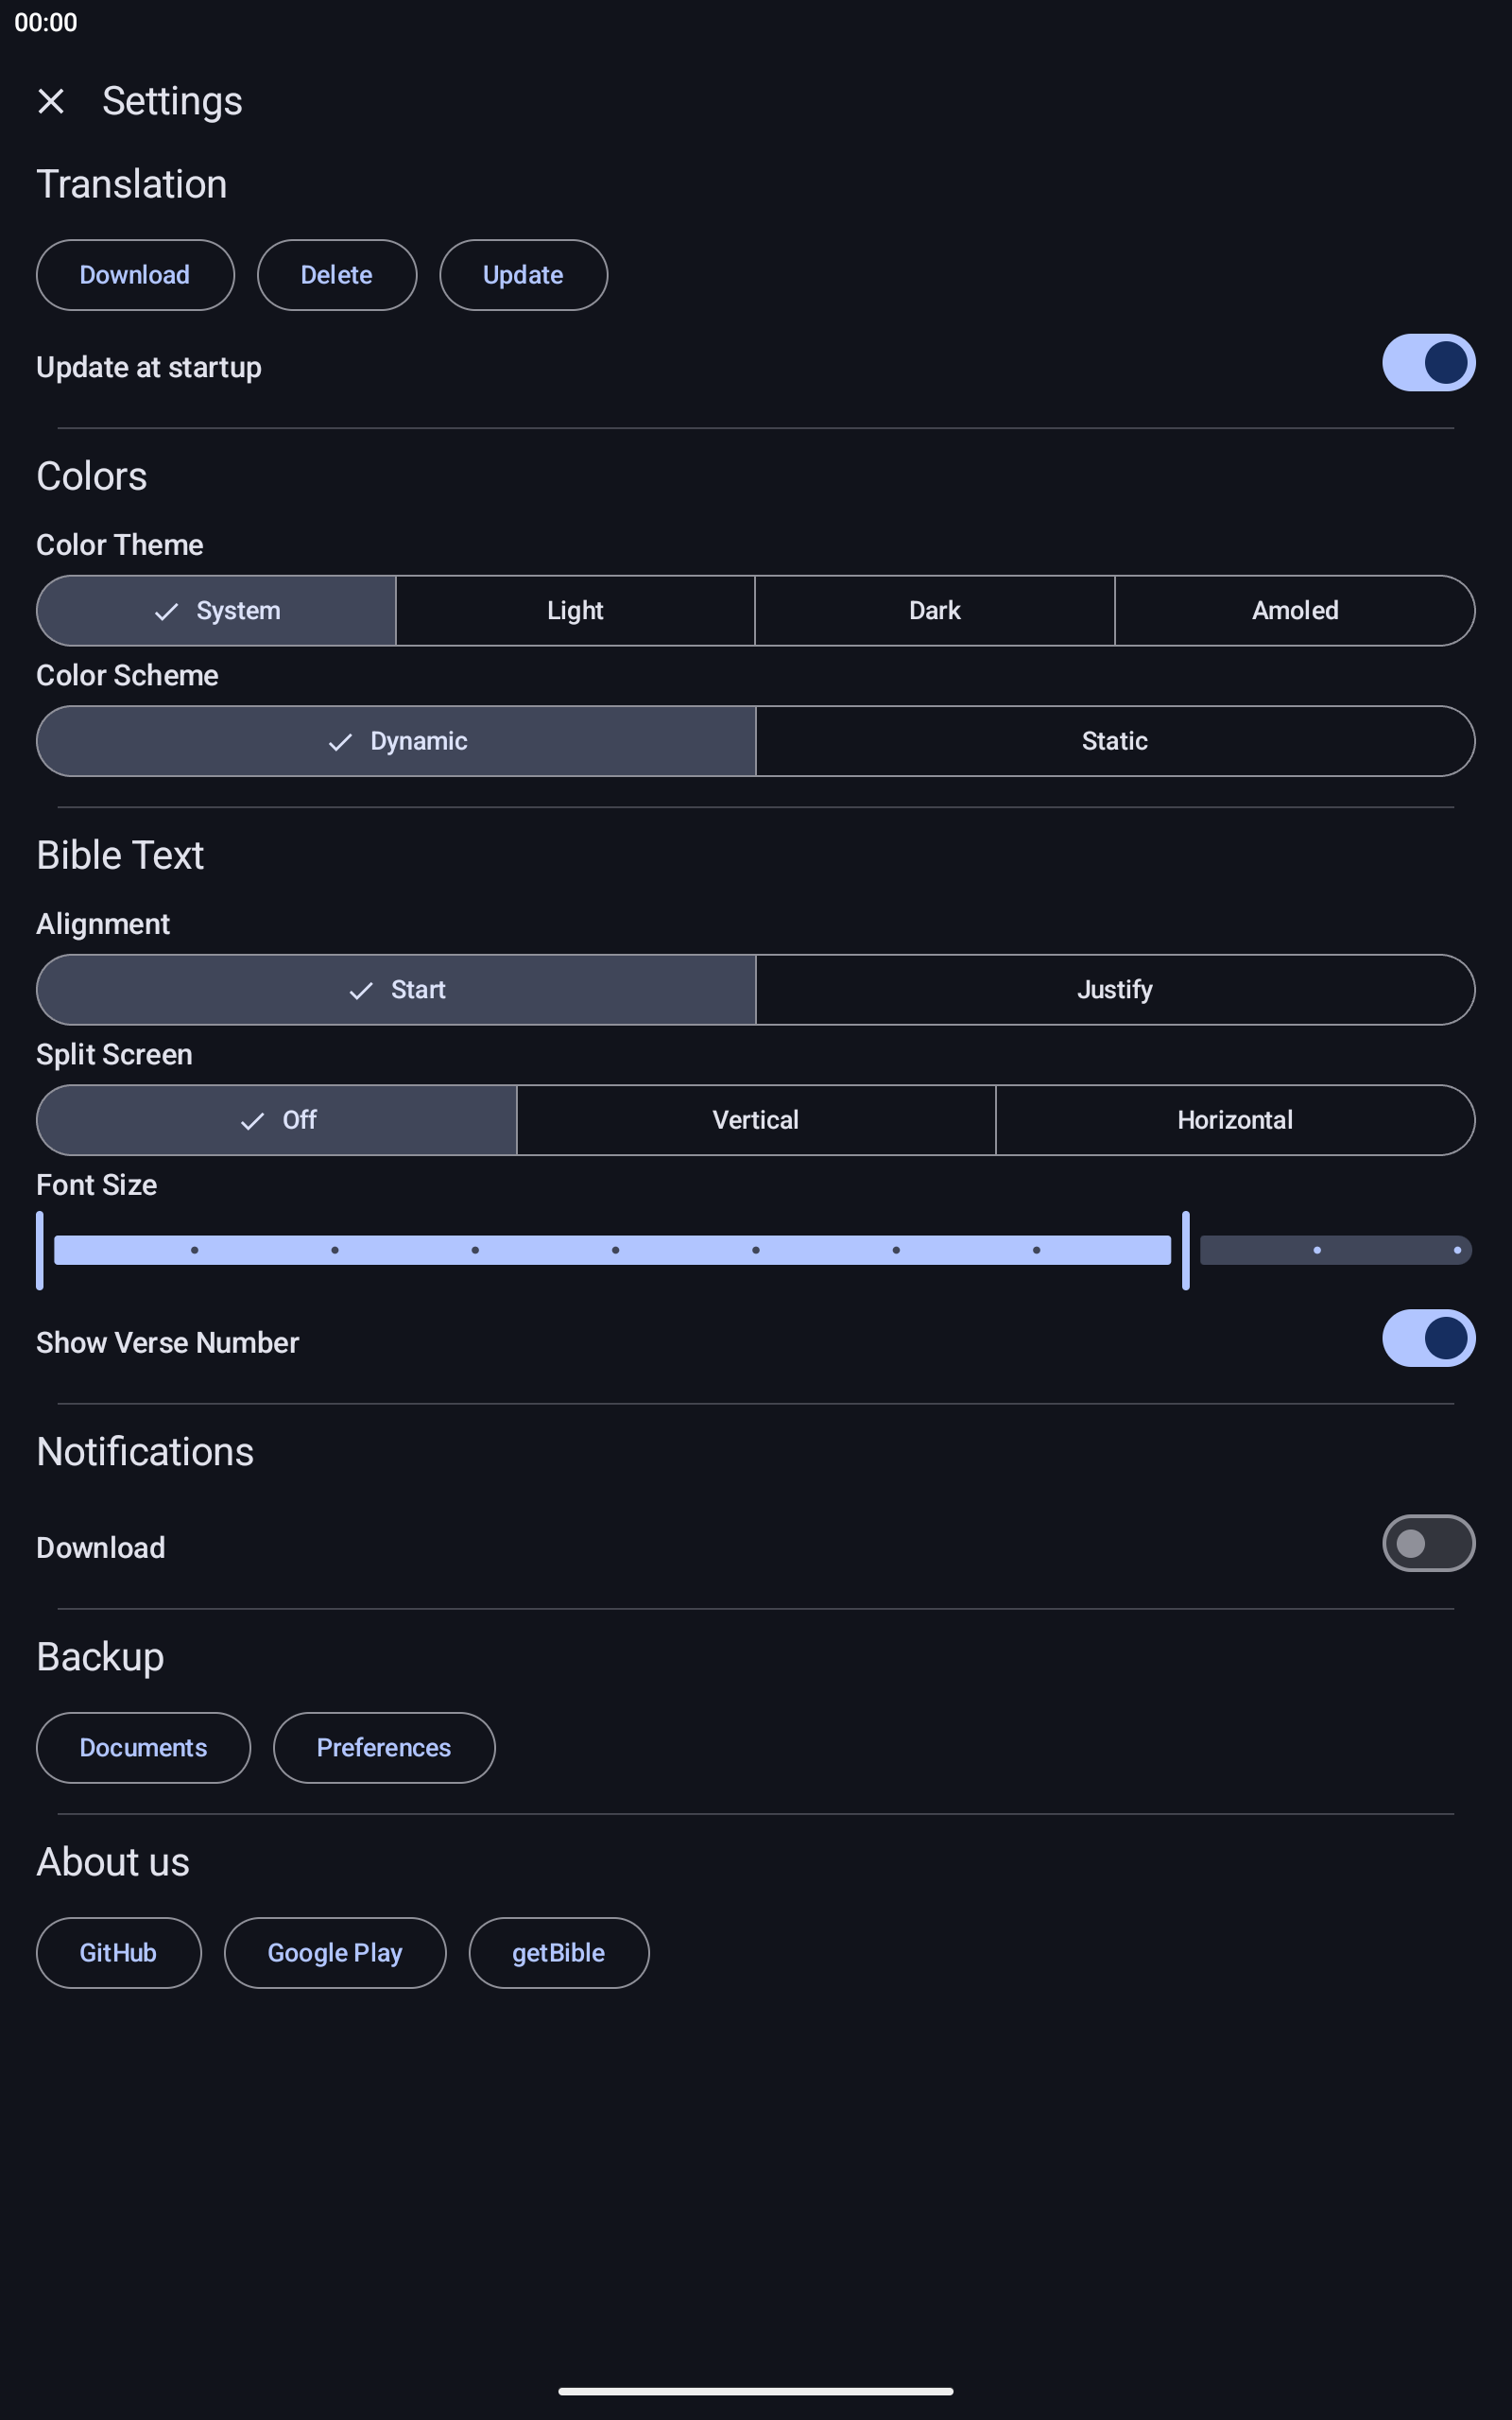The height and width of the screenshot is (2420, 1512).
Task: Set split screen to Vertical
Action: click(x=756, y=1120)
